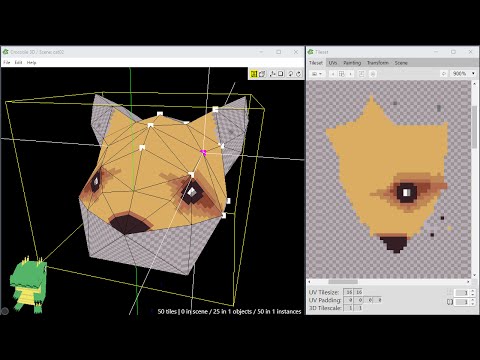The image size is (480, 360).
Task: Go to previous tileset arrow
Action: 333,74
